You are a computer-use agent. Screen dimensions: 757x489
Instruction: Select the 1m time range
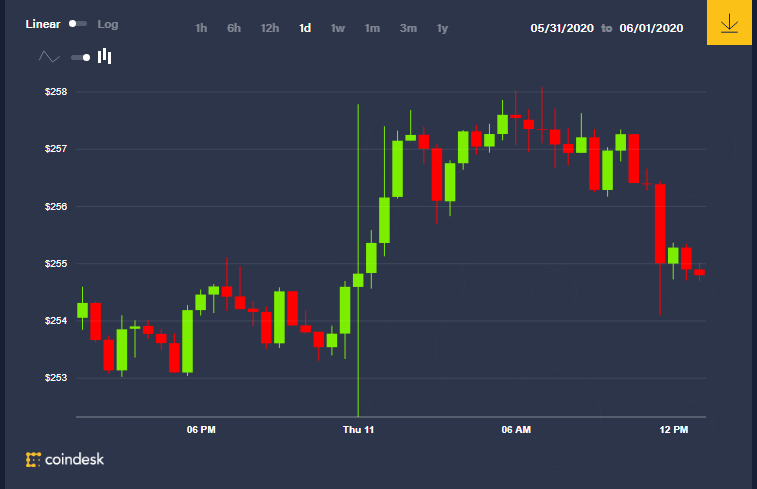pyautogui.click(x=372, y=28)
